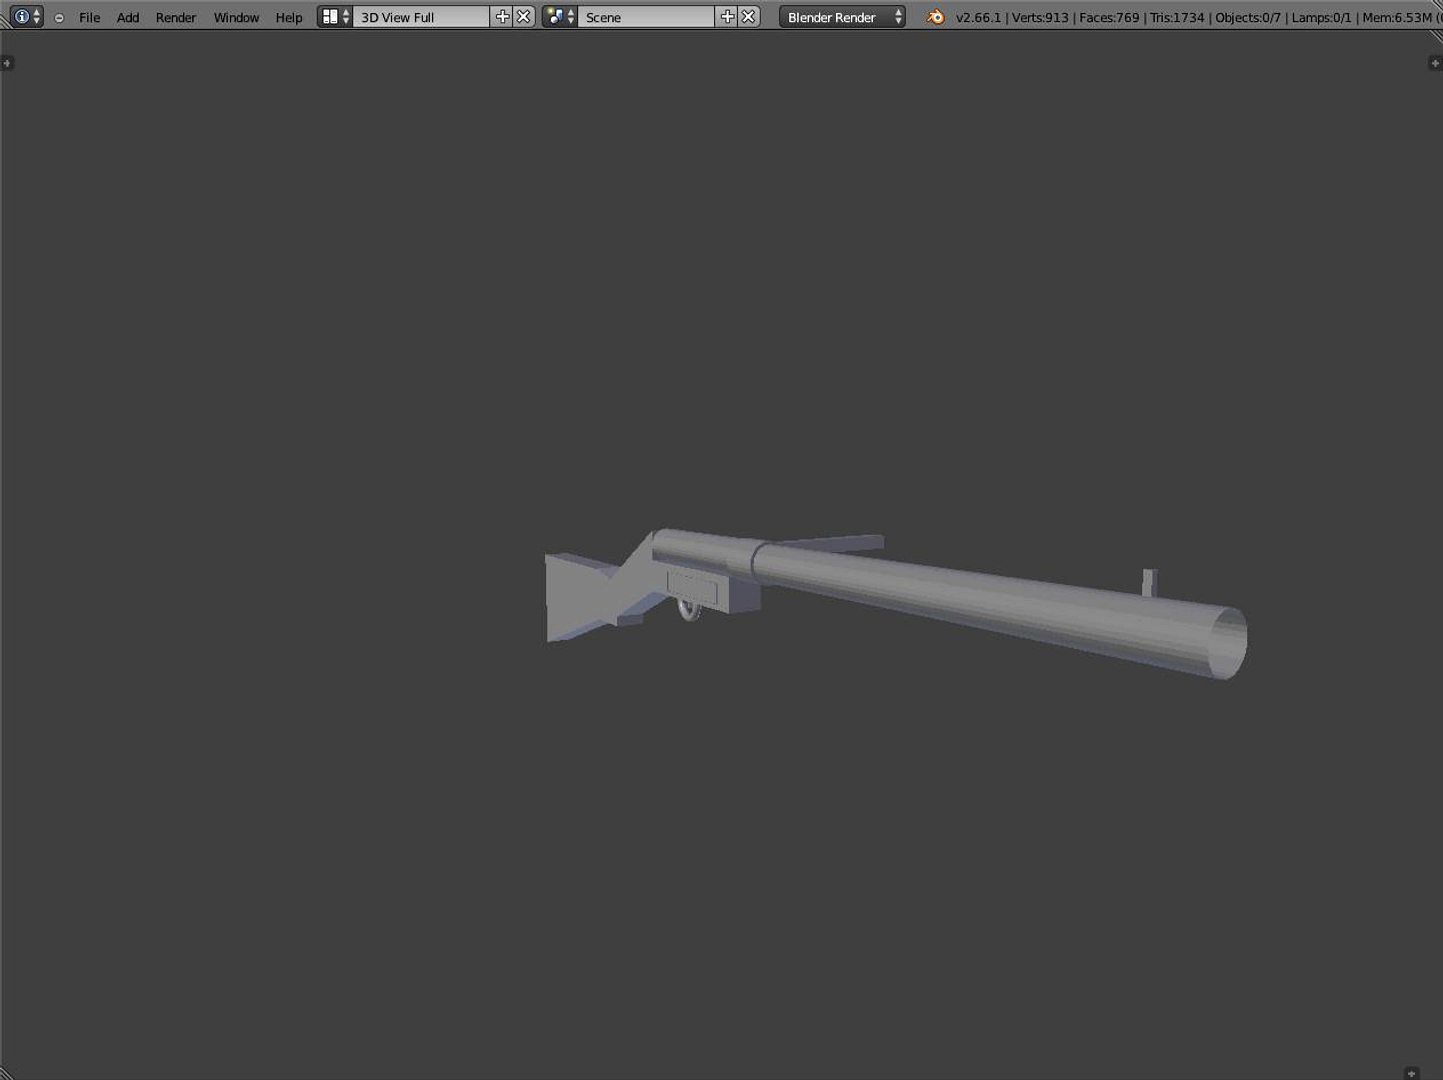
Task: Click the Faces:769 statistic
Action: (x=1109, y=17)
